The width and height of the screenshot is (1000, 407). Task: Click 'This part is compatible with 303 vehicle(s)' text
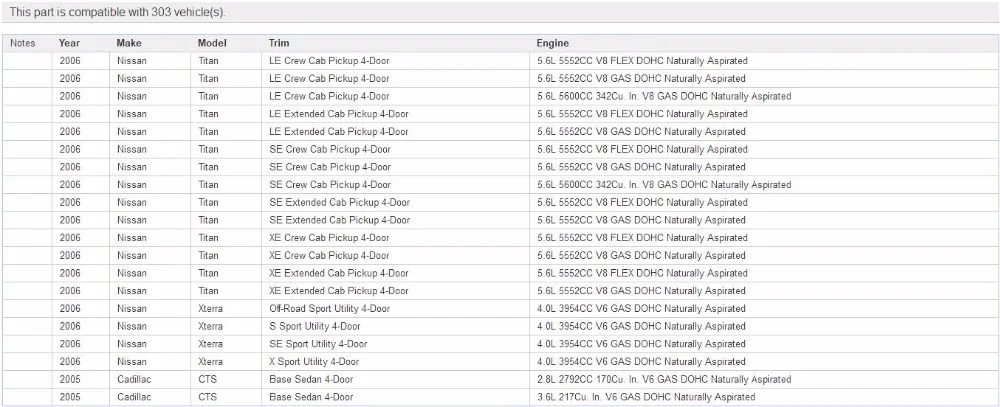coord(117,12)
